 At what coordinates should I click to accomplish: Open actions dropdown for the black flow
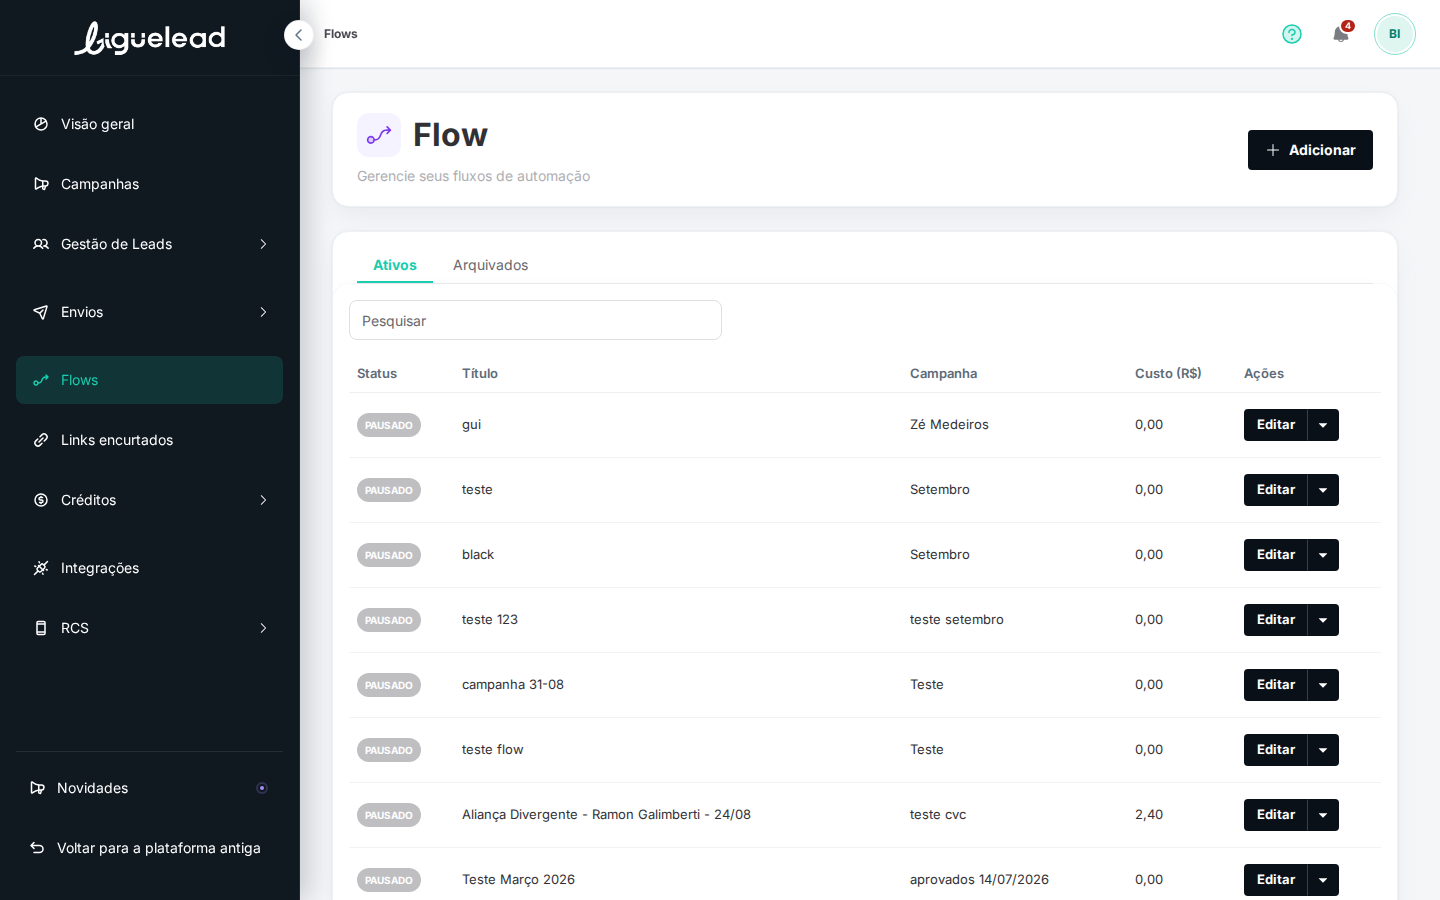pyautogui.click(x=1323, y=555)
